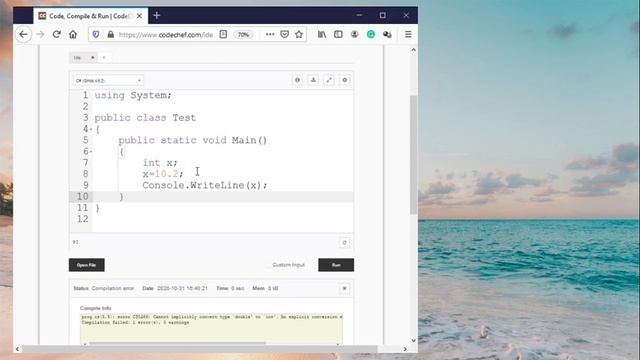
Task: Open tracking protection shield info
Action: [x=96, y=35]
